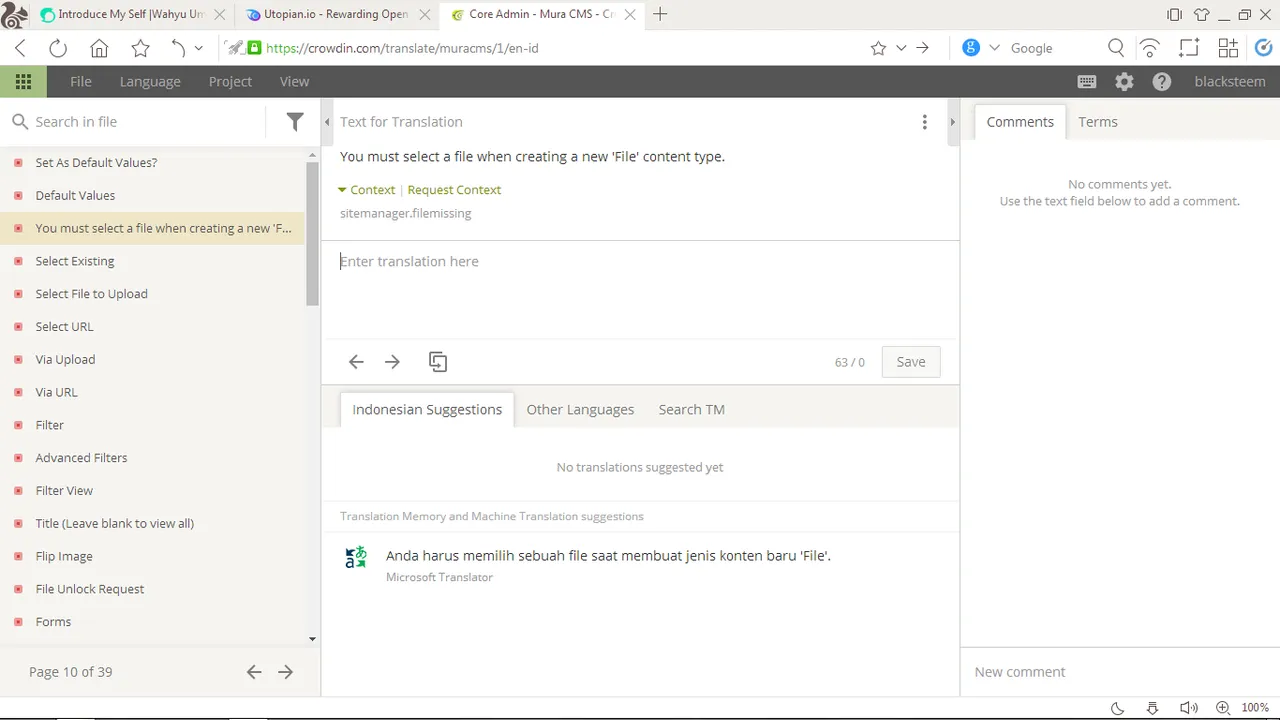
Task: Click the filter funnel icon
Action: click(295, 121)
